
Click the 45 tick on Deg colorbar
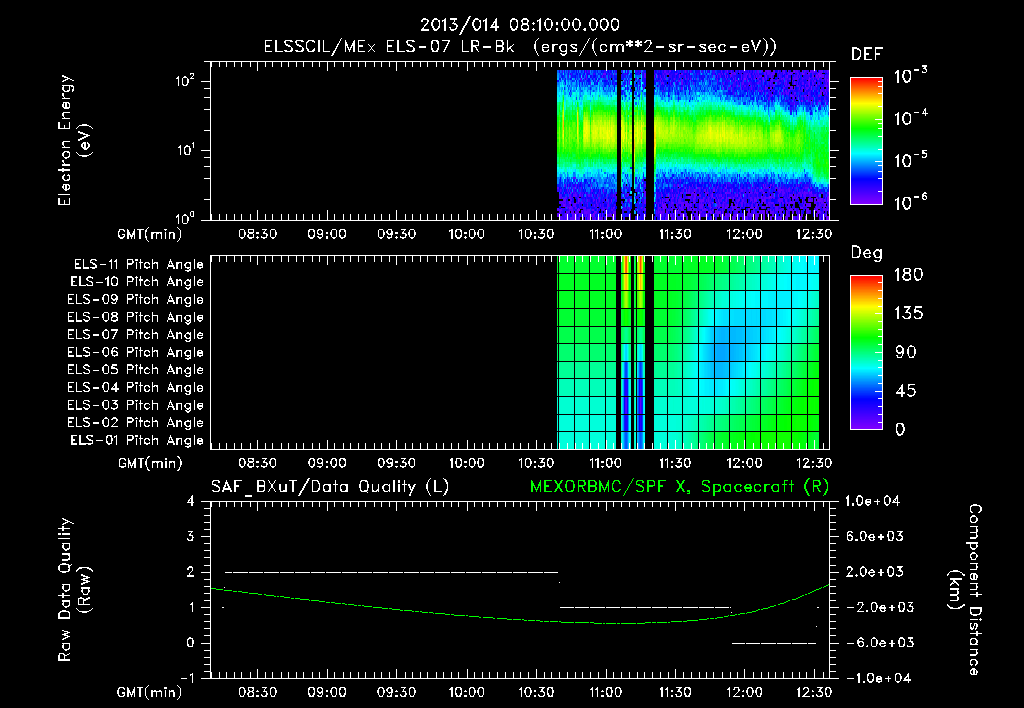(x=905, y=391)
